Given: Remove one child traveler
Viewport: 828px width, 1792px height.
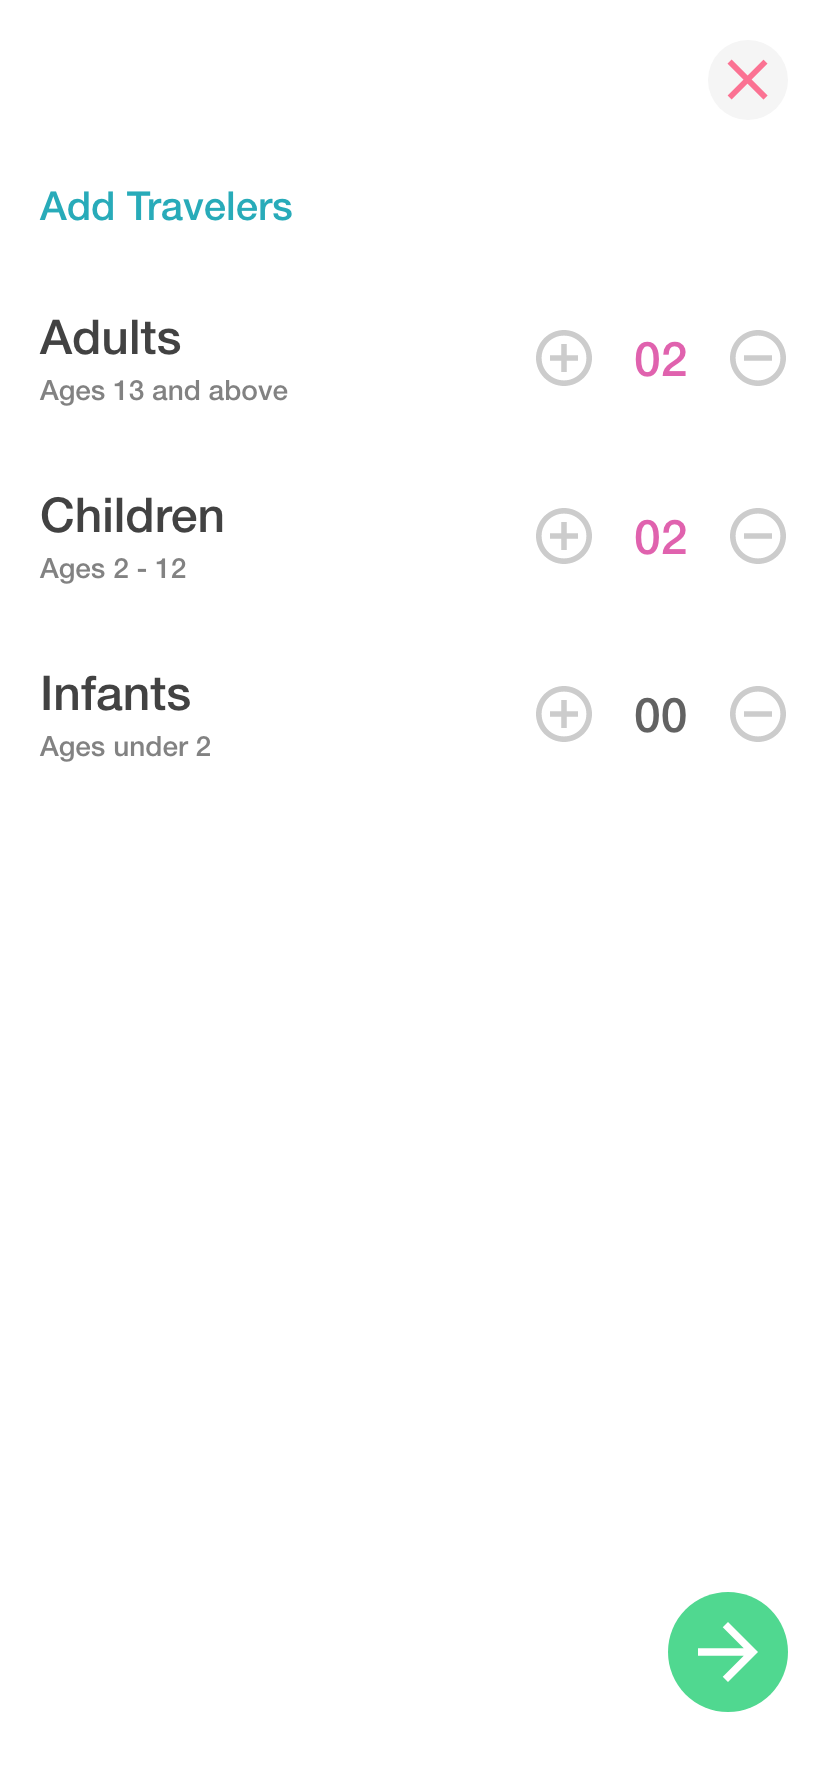Looking at the screenshot, I should click(758, 536).
